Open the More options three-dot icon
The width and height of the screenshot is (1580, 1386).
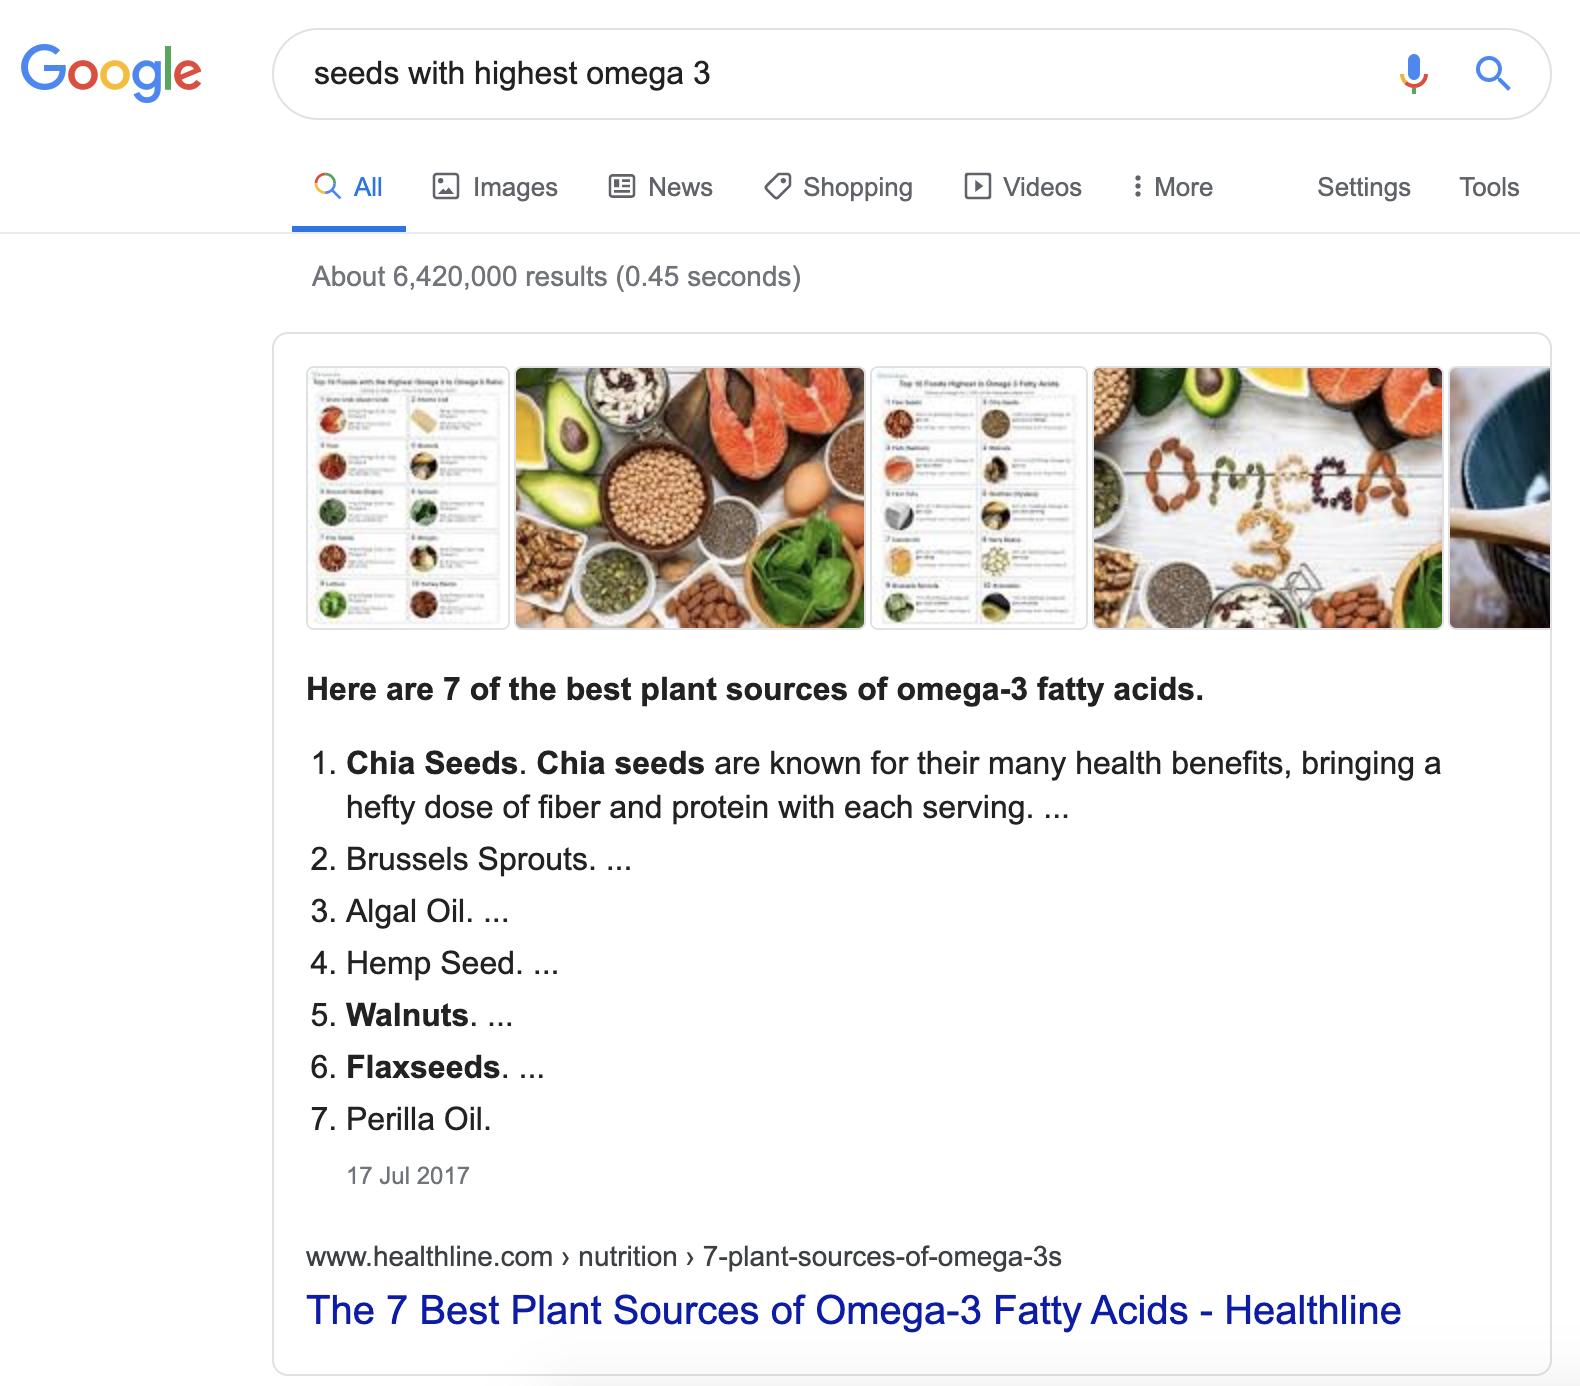point(1138,186)
